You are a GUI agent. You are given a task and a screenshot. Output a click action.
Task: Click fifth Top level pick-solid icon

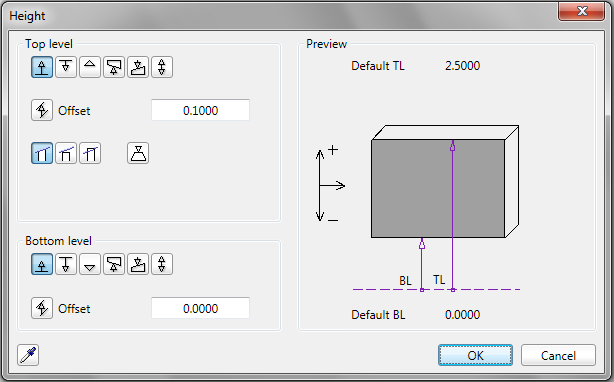[138, 67]
